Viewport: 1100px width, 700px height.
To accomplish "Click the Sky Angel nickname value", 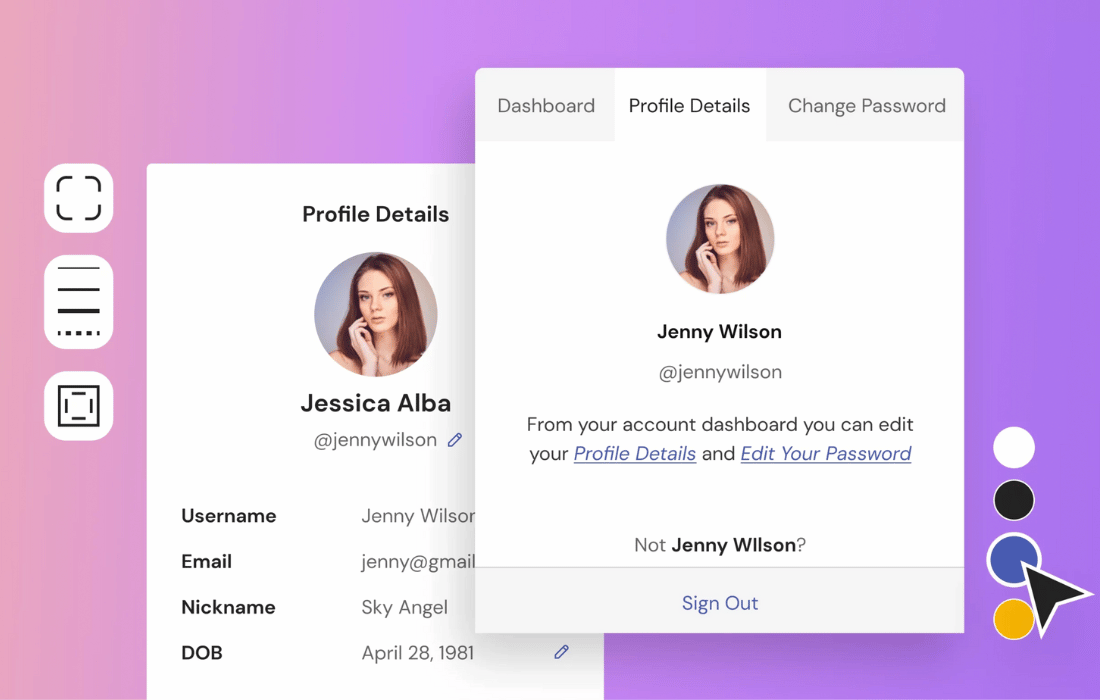I will 404,607.
